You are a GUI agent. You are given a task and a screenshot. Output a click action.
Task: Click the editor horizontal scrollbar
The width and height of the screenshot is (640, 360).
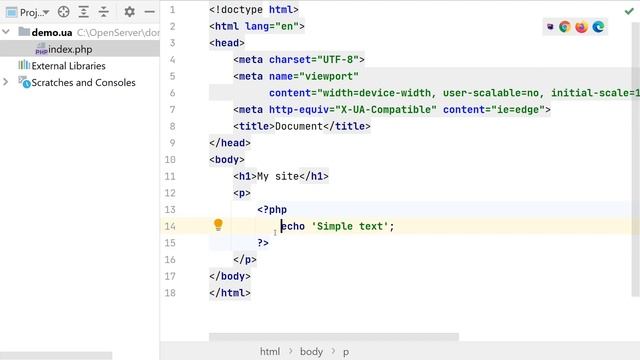334,337
